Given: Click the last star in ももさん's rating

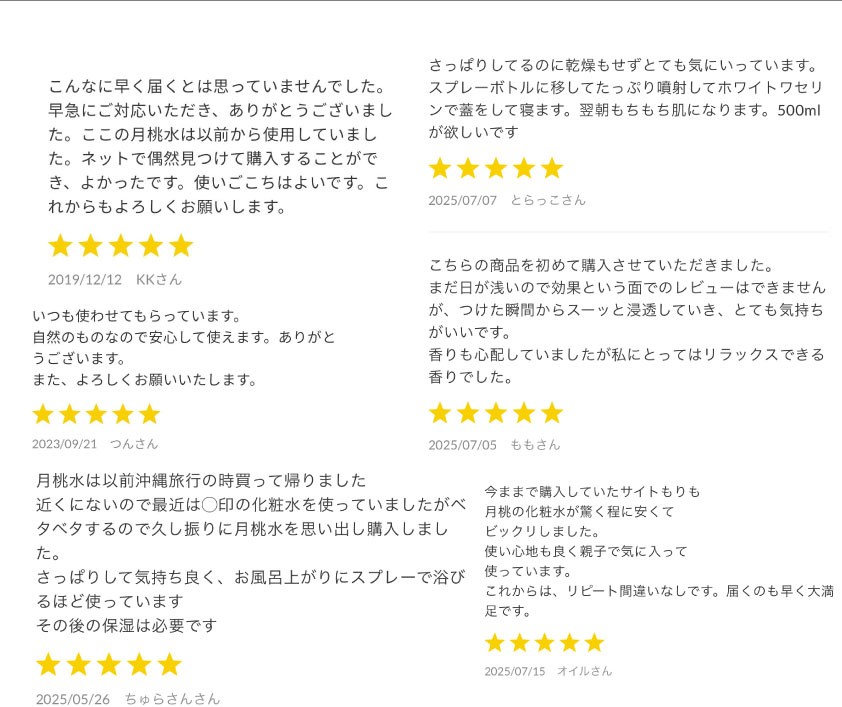Looking at the screenshot, I should (551, 413).
